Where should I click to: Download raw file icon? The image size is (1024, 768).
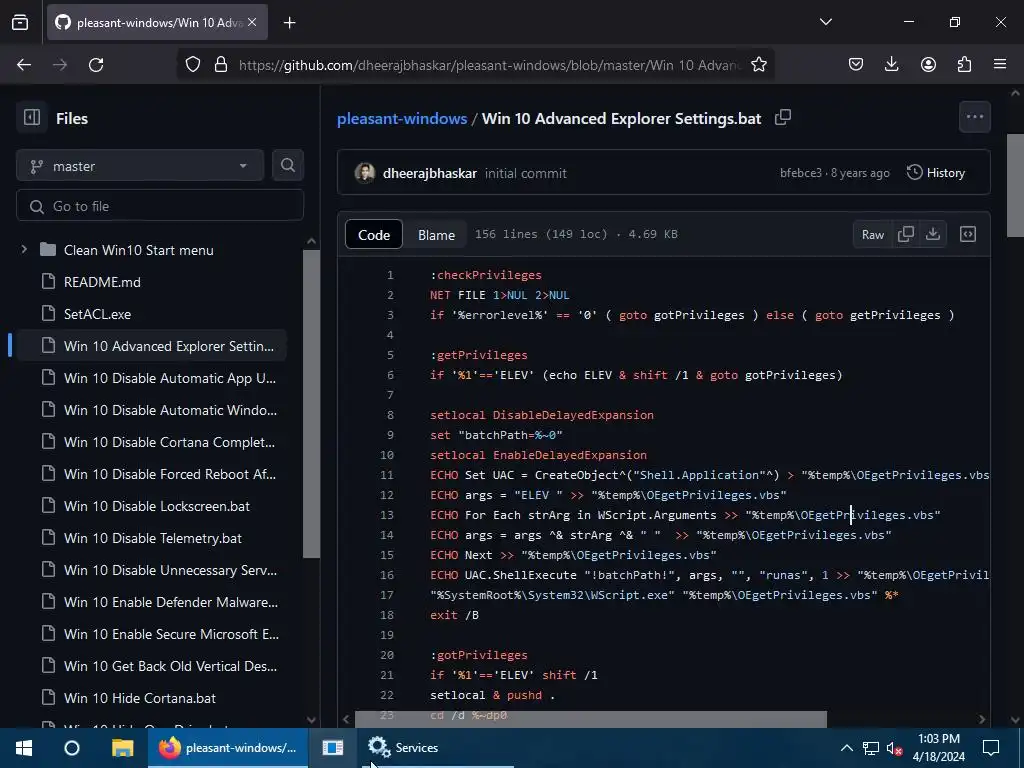pos(933,234)
